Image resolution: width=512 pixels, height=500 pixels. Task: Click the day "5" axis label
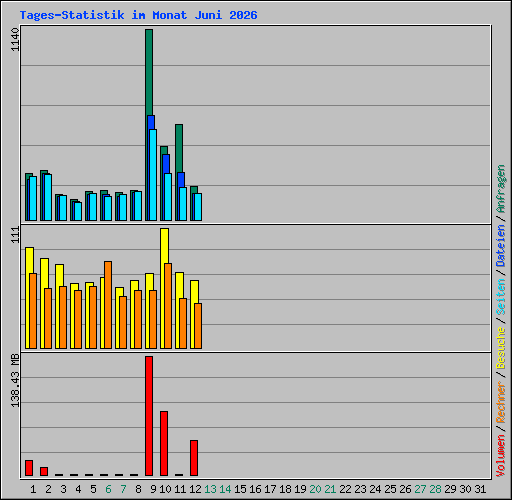(x=93, y=489)
